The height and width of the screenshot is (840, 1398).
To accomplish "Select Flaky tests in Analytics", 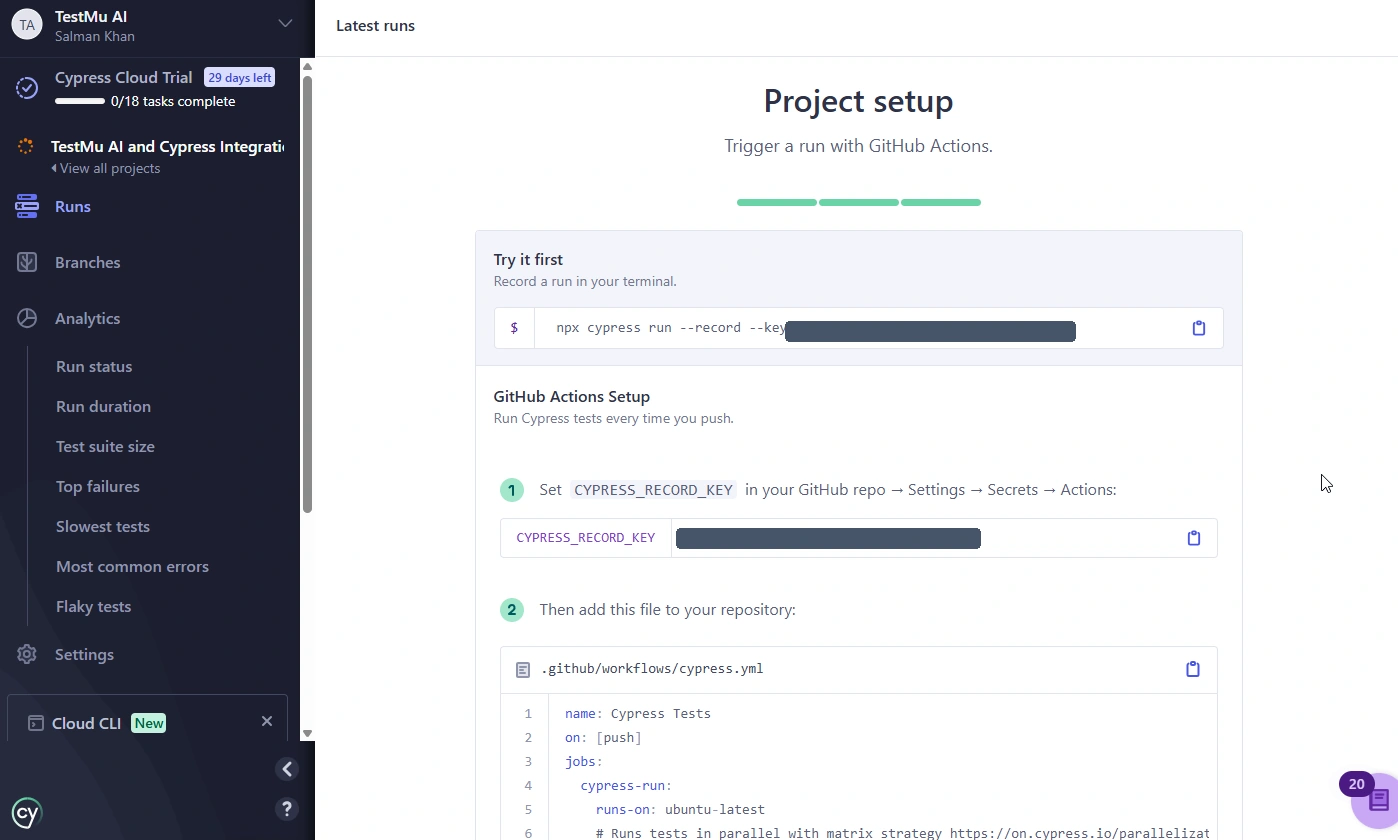I will pos(93,606).
